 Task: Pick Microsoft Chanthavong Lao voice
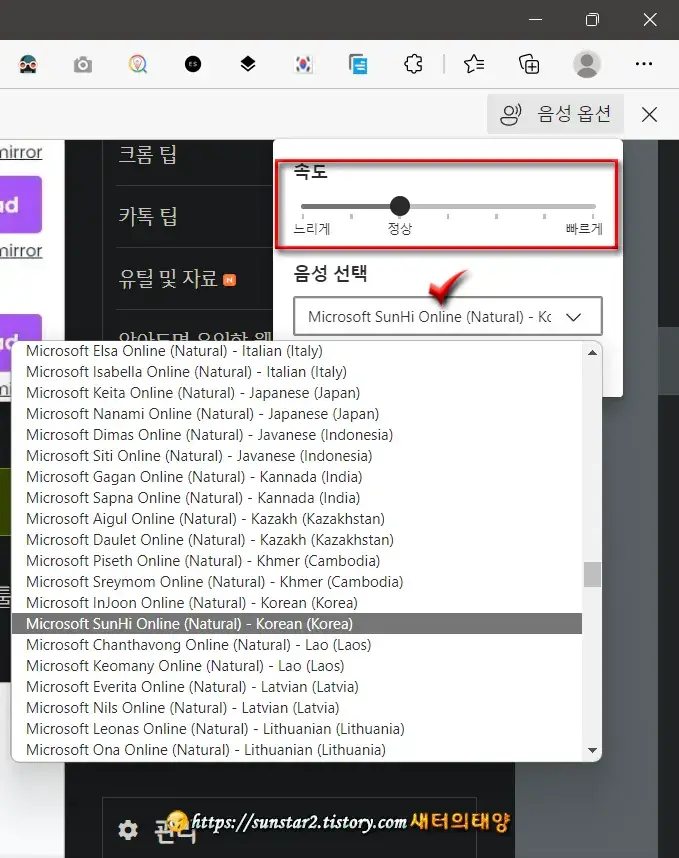pyautogui.click(x=297, y=645)
